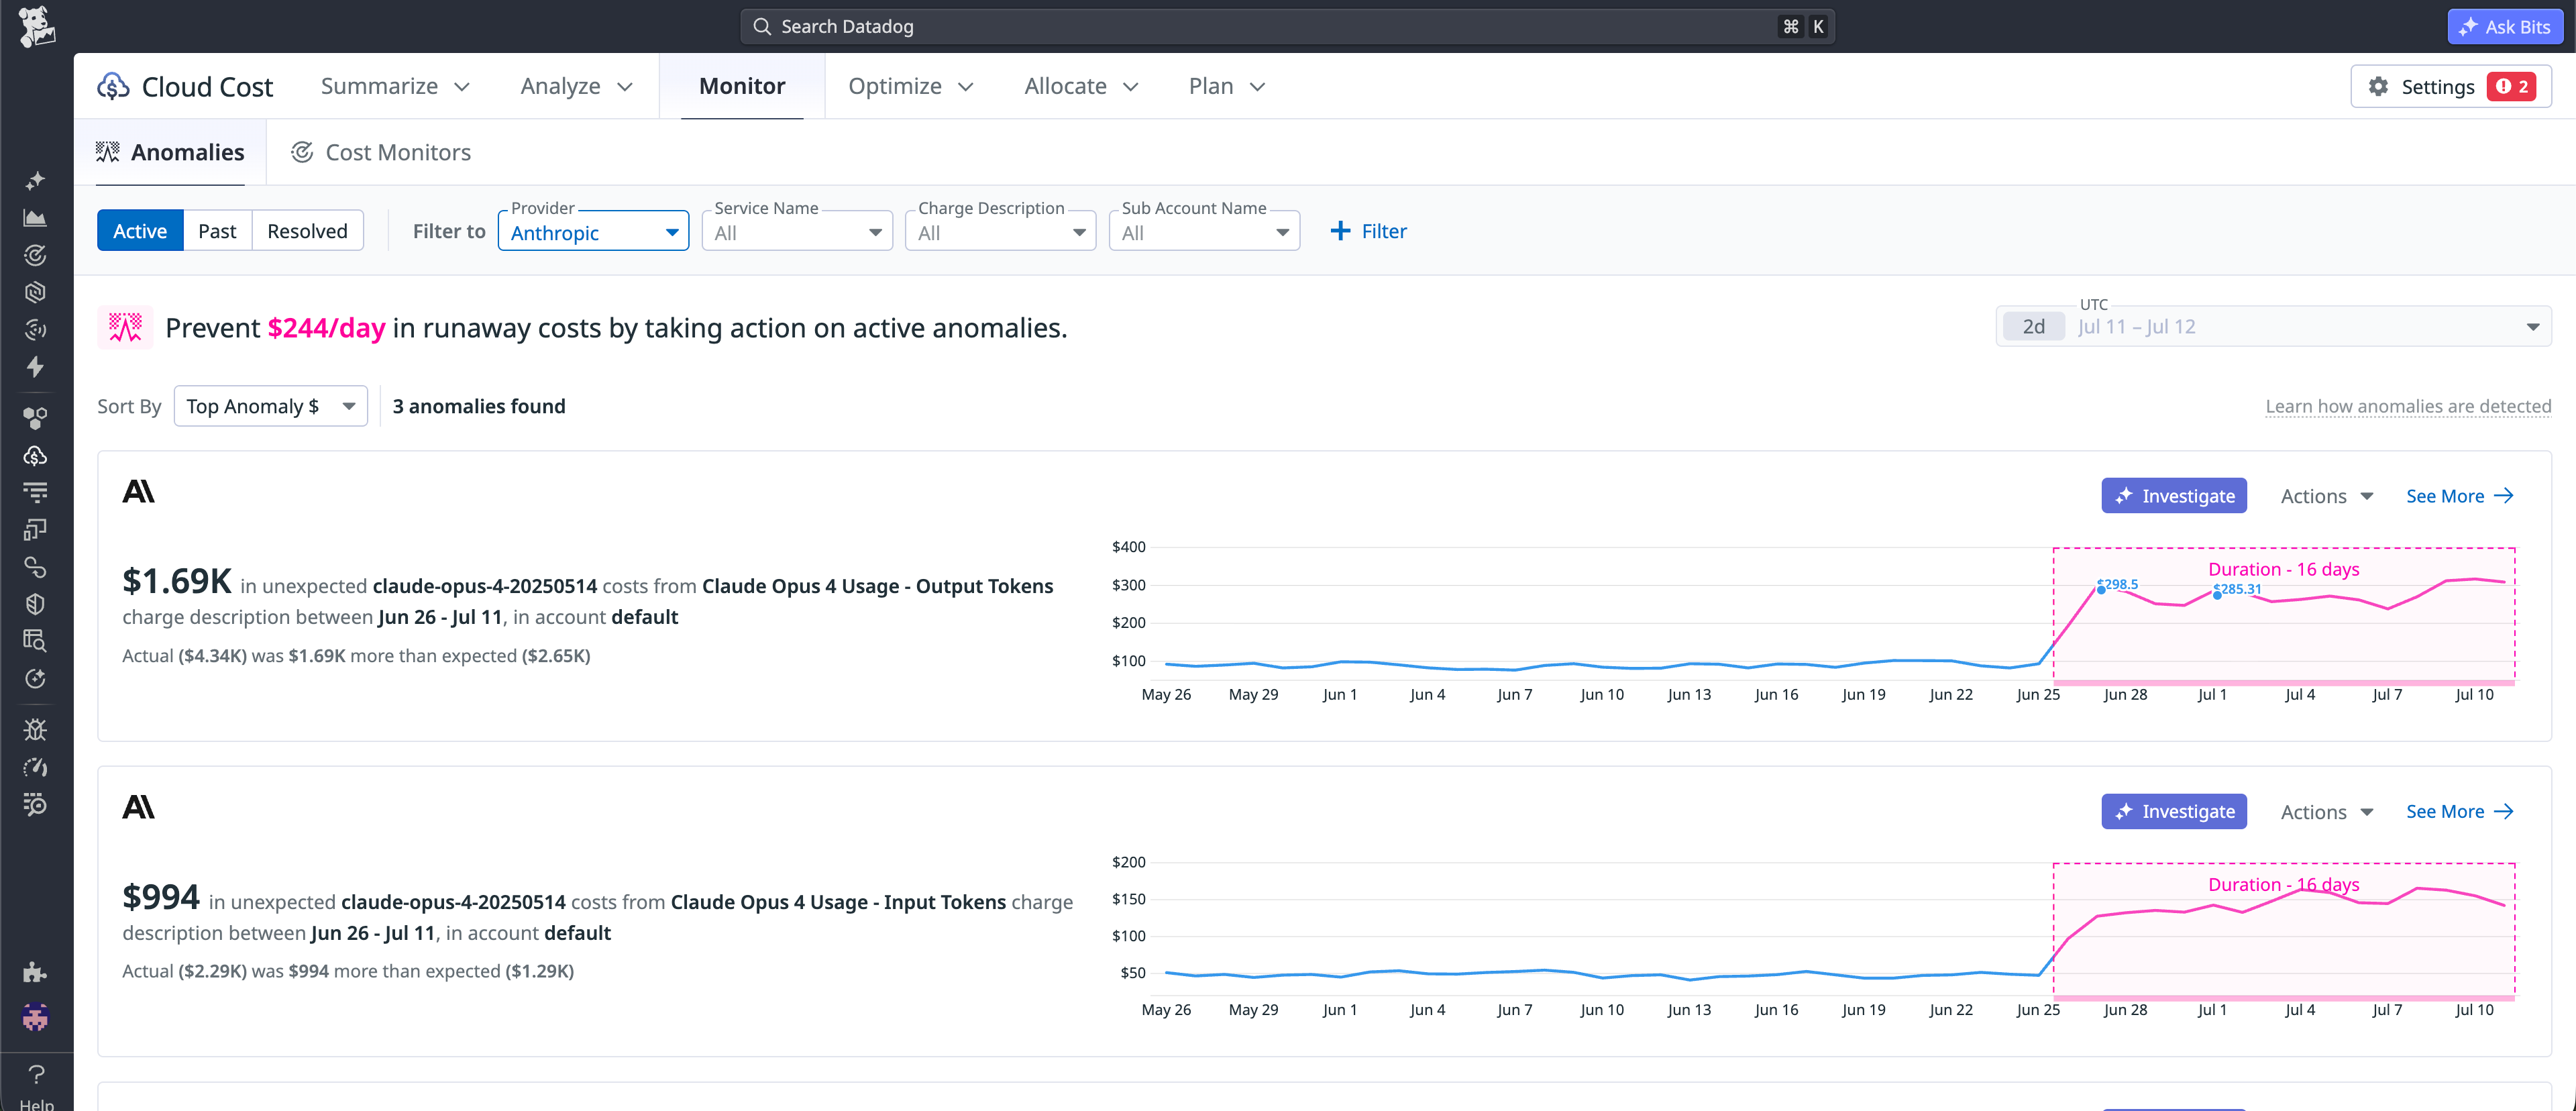Open the speed gauge icon in the sidebar
The height and width of the screenshot is (1111, 2576).
35,767
